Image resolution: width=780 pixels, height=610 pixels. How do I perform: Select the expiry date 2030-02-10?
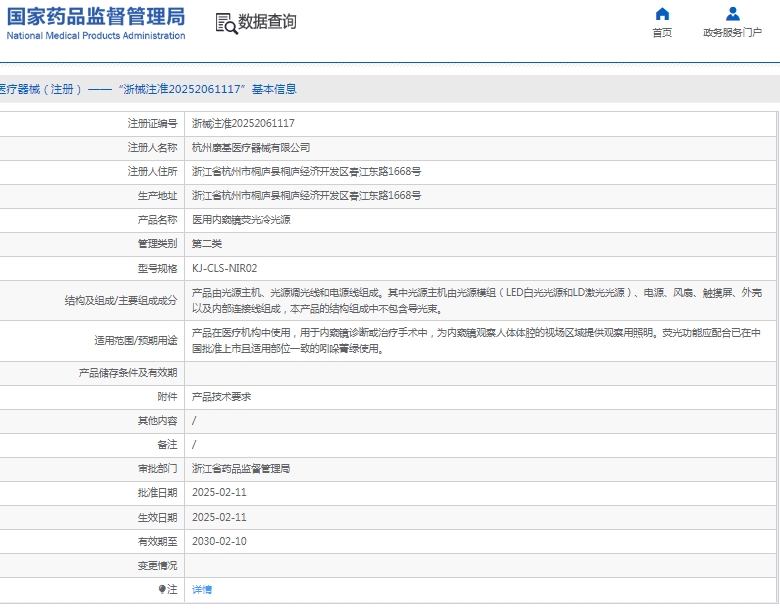219,541
